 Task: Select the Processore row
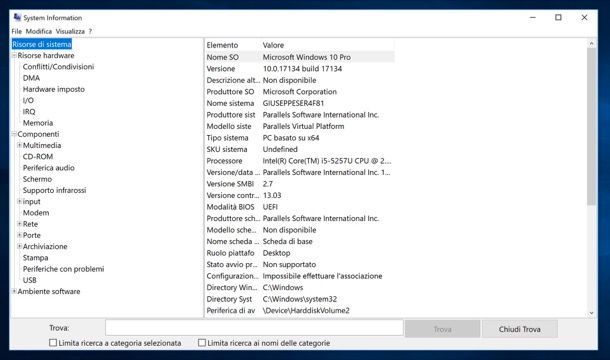coord(300,161)
